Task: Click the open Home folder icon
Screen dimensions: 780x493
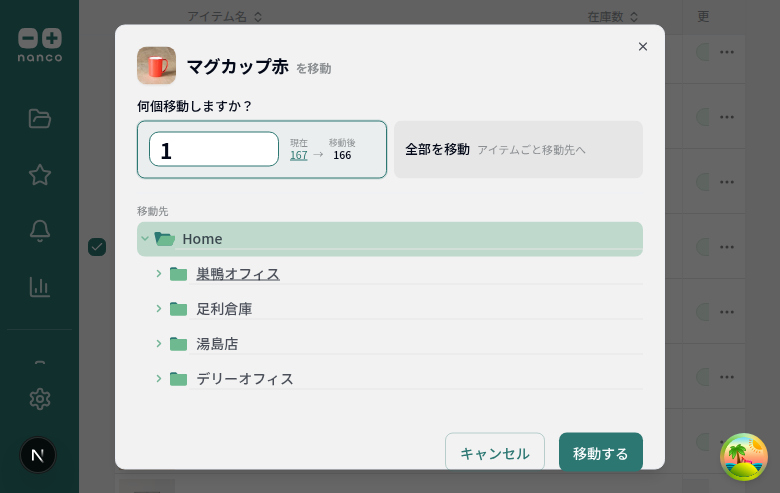Action: [x=164, y=239]
